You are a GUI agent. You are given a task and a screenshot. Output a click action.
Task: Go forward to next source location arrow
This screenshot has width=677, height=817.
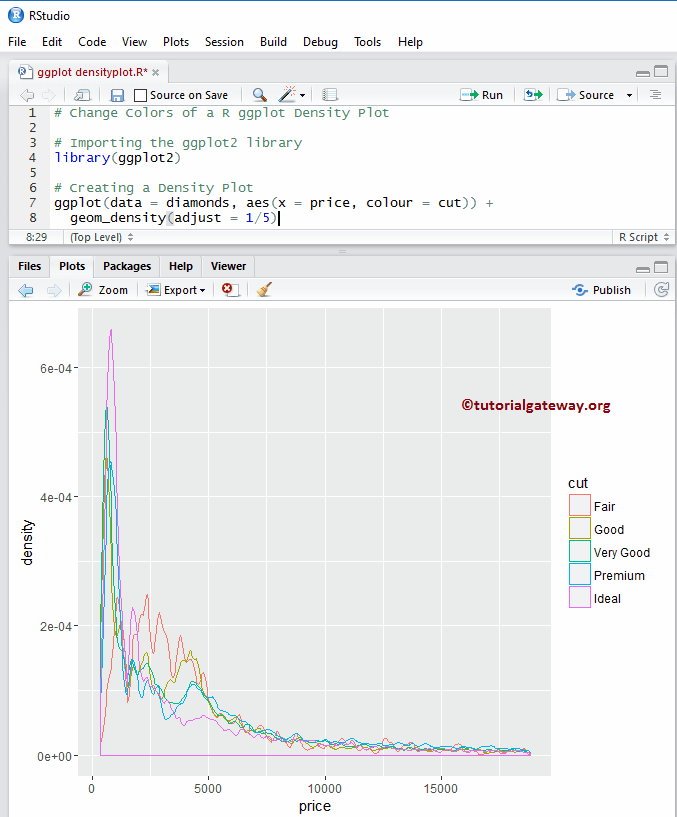click(x=48, y=95)
